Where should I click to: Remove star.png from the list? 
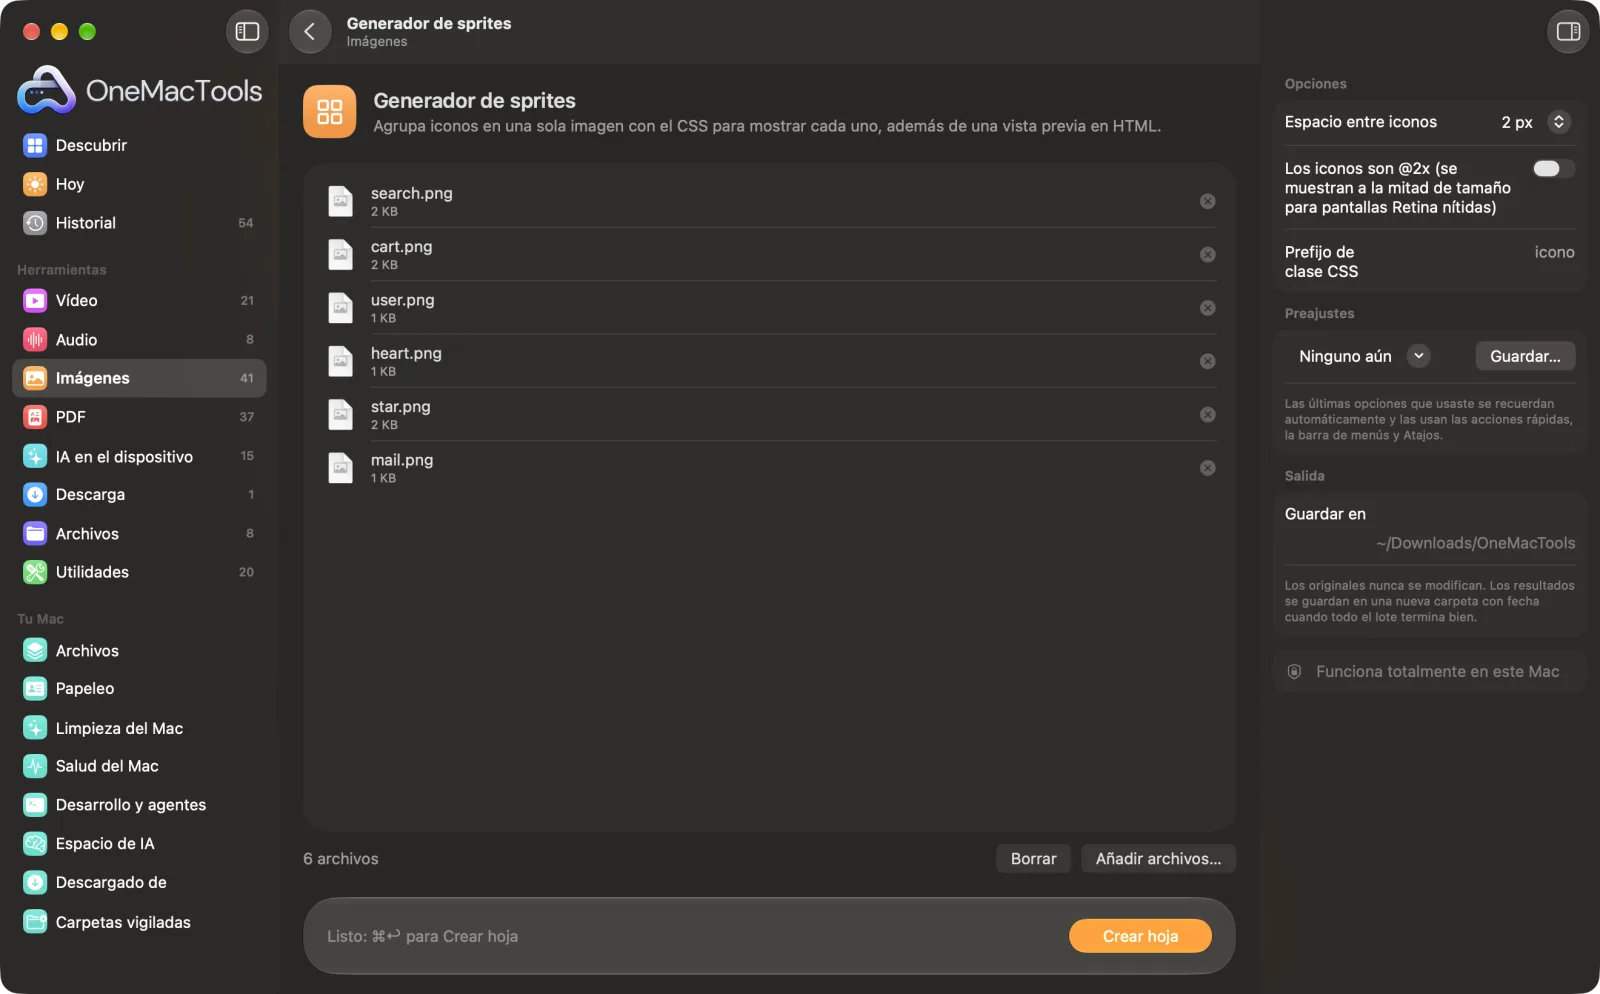point(1208,415)
